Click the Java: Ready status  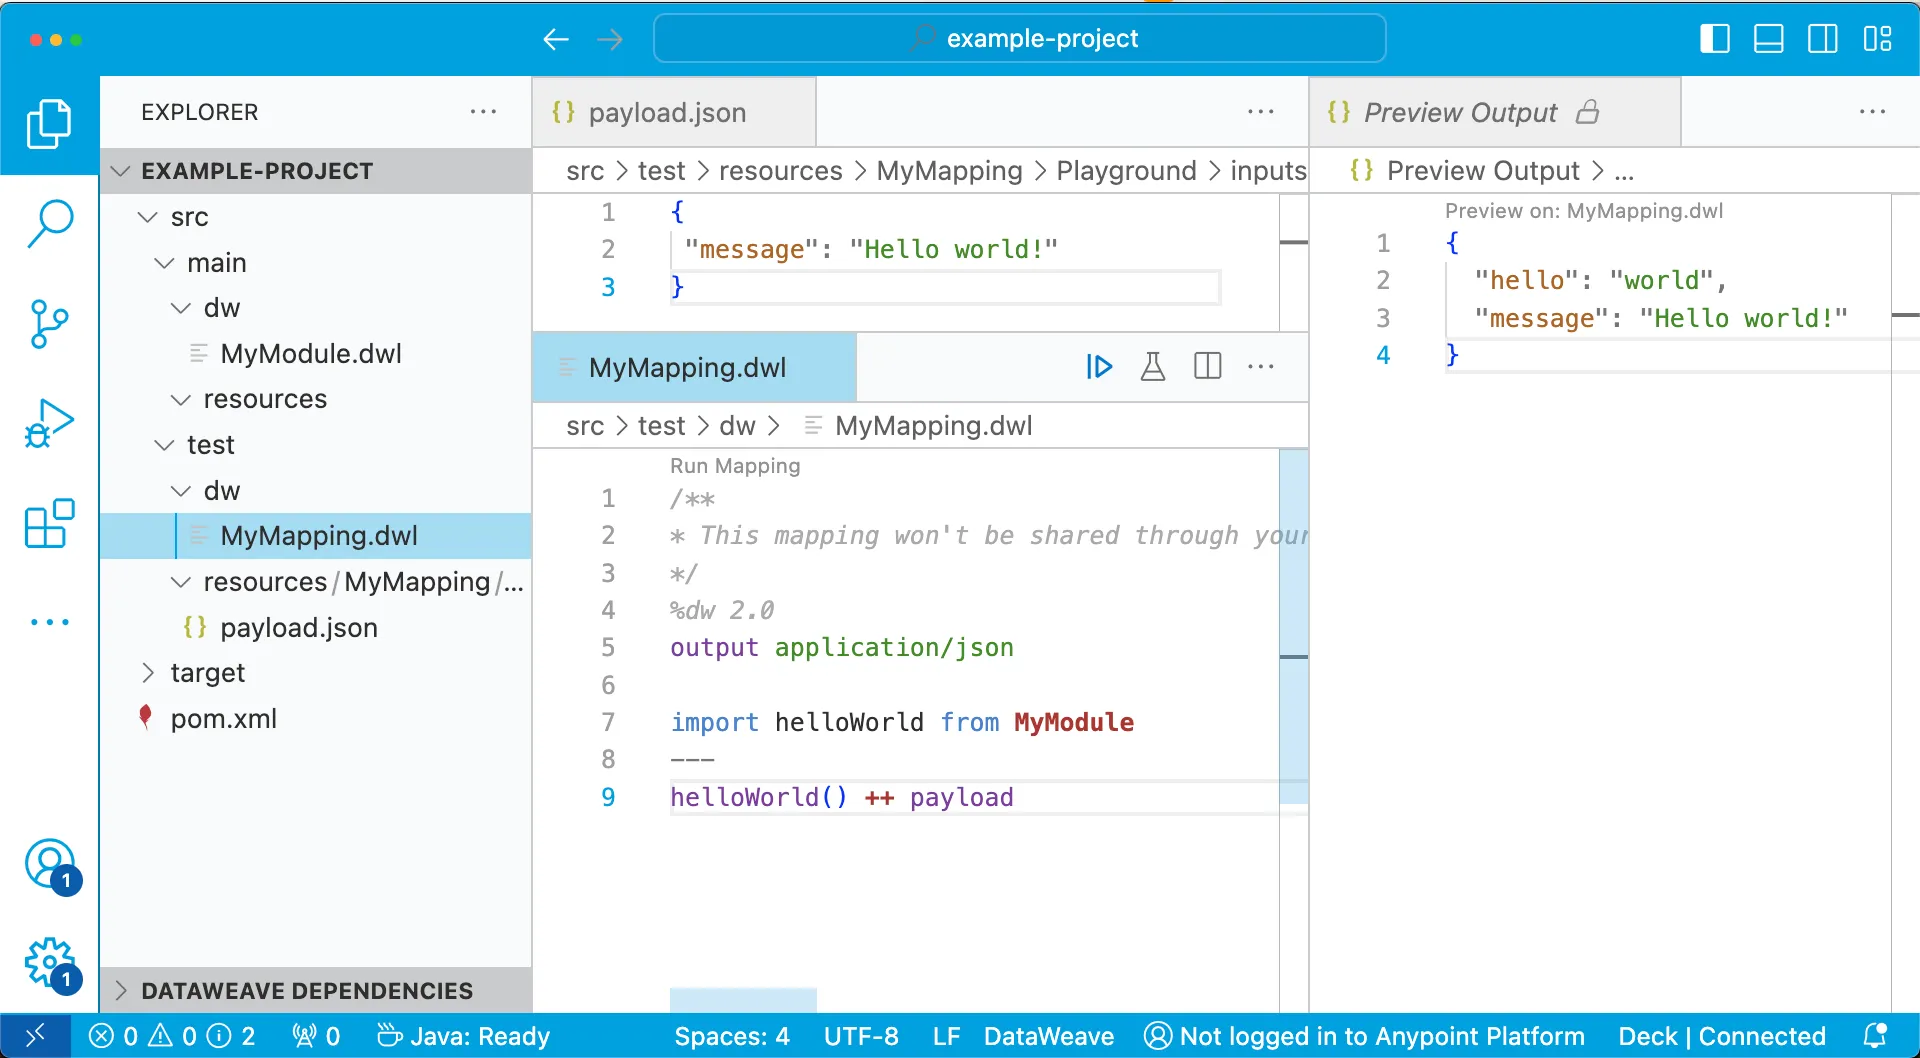(463, 1036)
